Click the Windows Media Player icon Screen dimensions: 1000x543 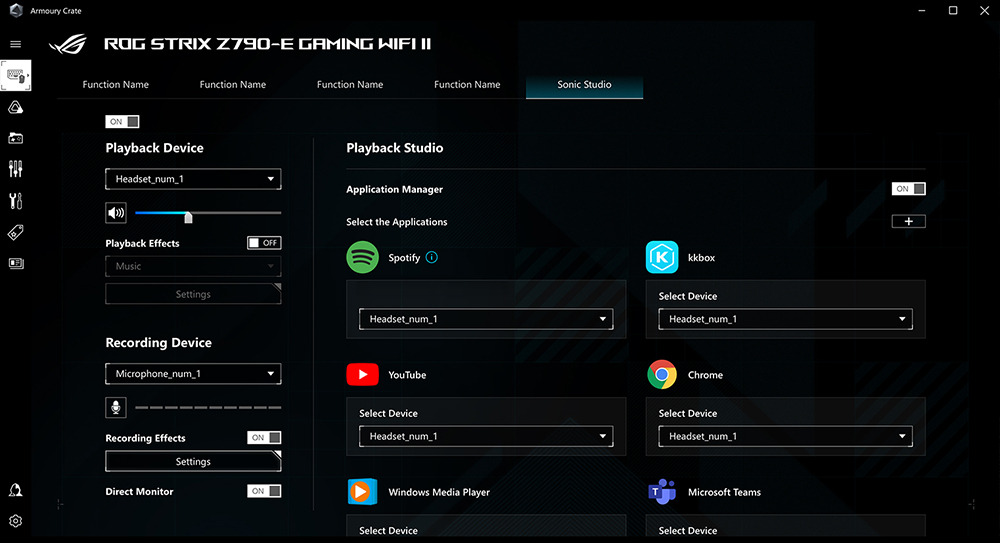pos(362,492)
